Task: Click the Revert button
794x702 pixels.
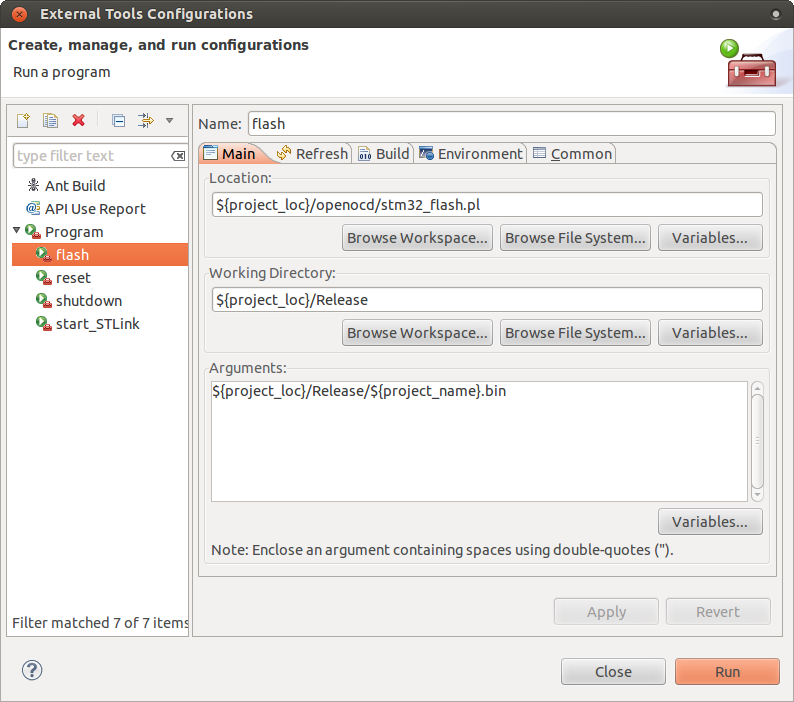Action: [718, 612]
